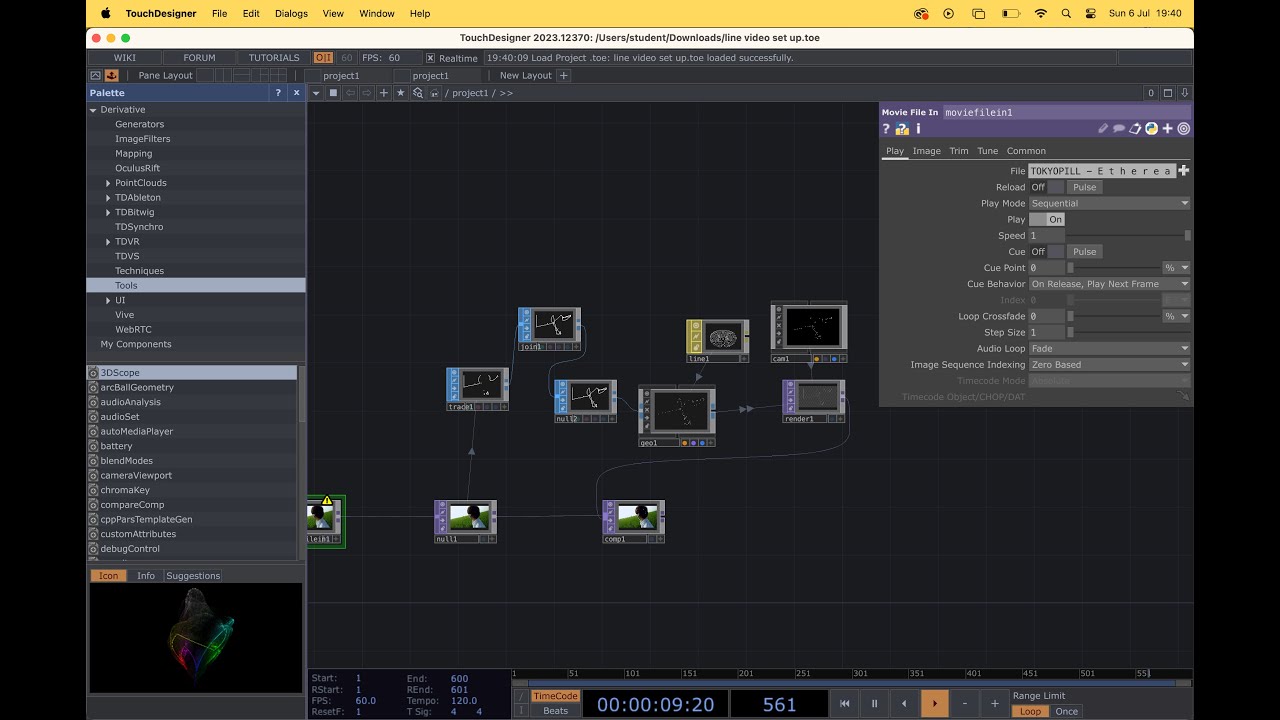
Task: Open the Cue Behavior dropdown
Action: (x=1109, y=284)
